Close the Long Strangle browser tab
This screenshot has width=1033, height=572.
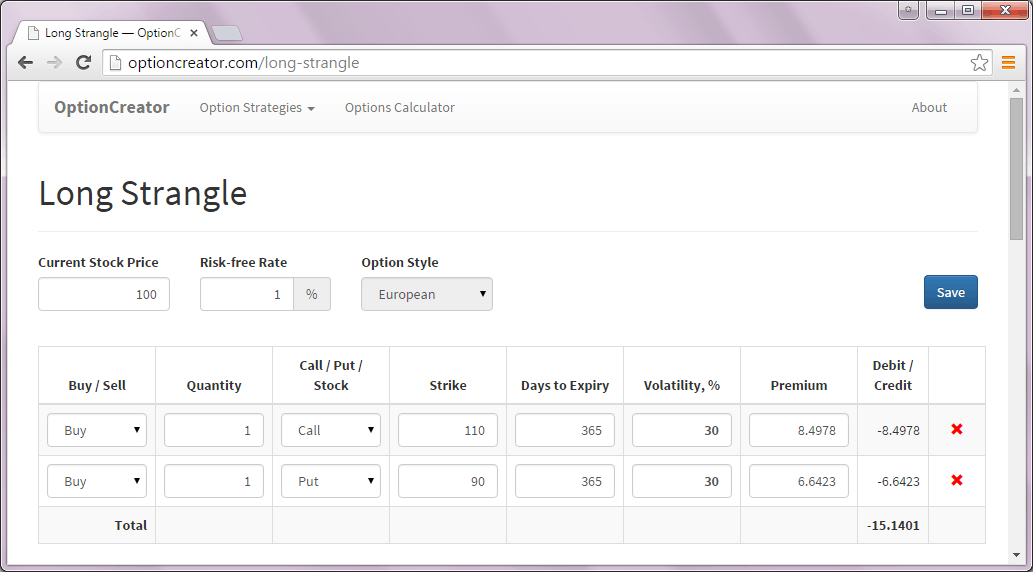click(x=194, y=33)
